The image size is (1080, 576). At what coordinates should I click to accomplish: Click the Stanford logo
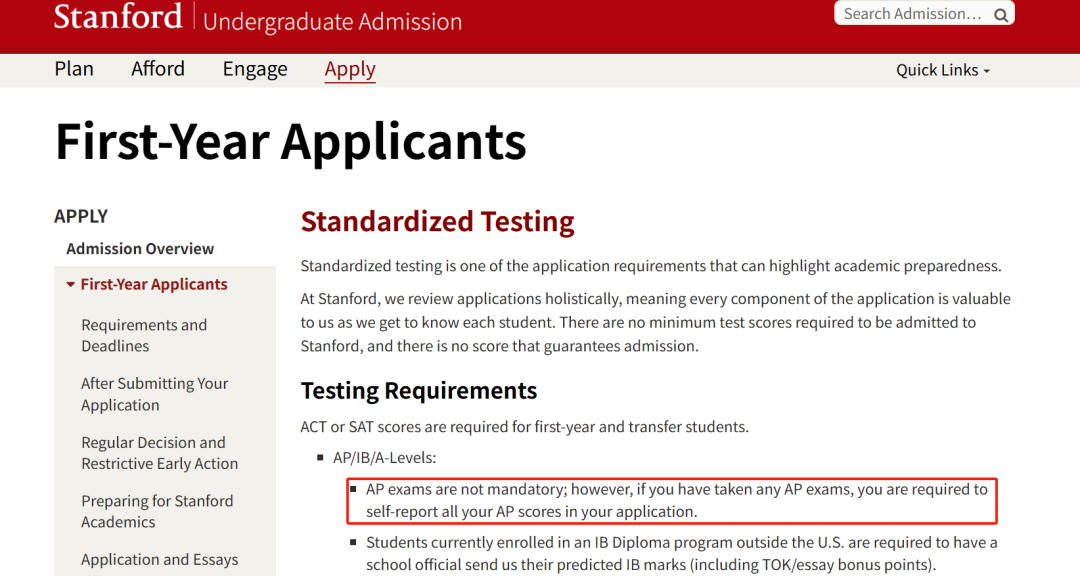point(118,17)
